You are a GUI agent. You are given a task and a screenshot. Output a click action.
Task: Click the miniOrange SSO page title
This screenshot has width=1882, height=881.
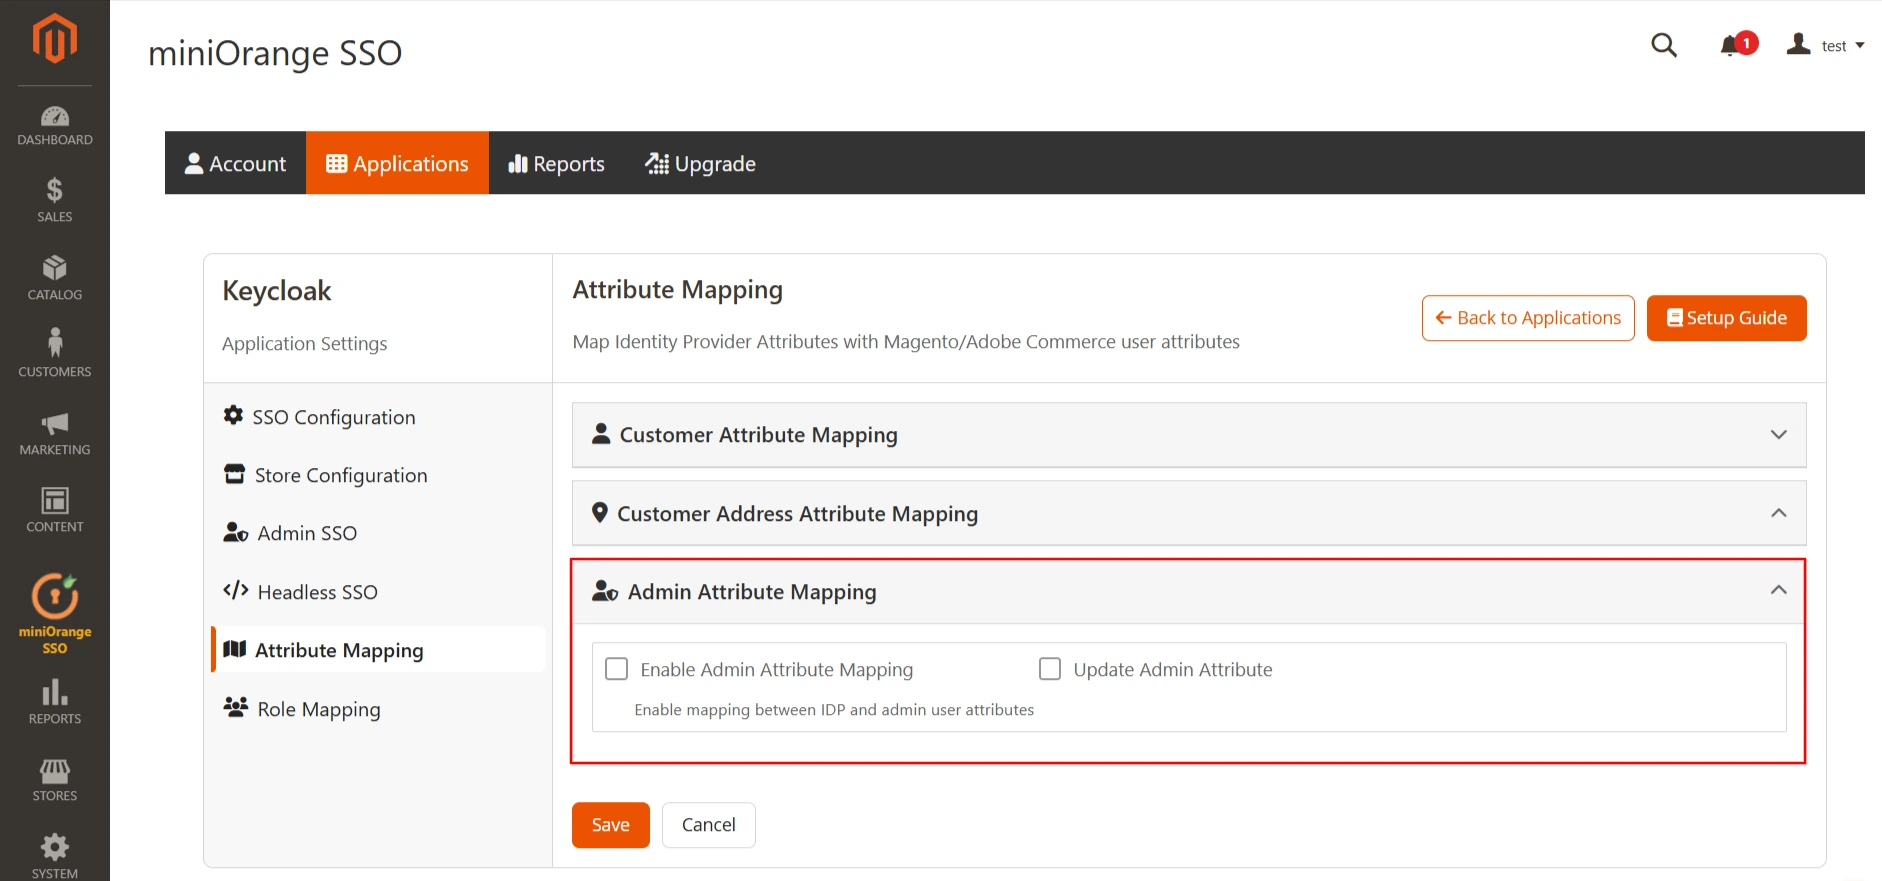[x=275, y=53]
